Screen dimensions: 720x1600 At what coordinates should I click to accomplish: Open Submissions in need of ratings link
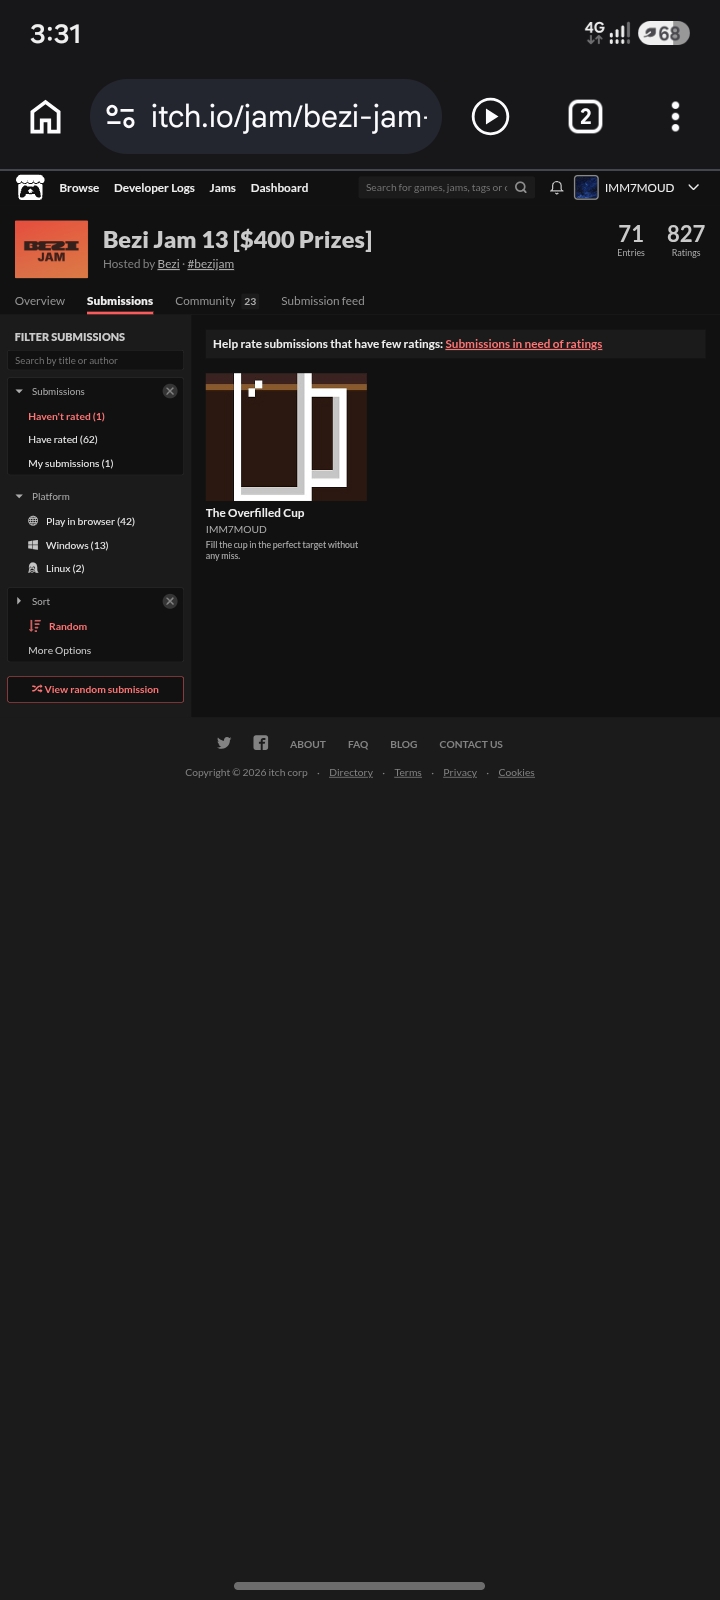(x=524, y=344)
